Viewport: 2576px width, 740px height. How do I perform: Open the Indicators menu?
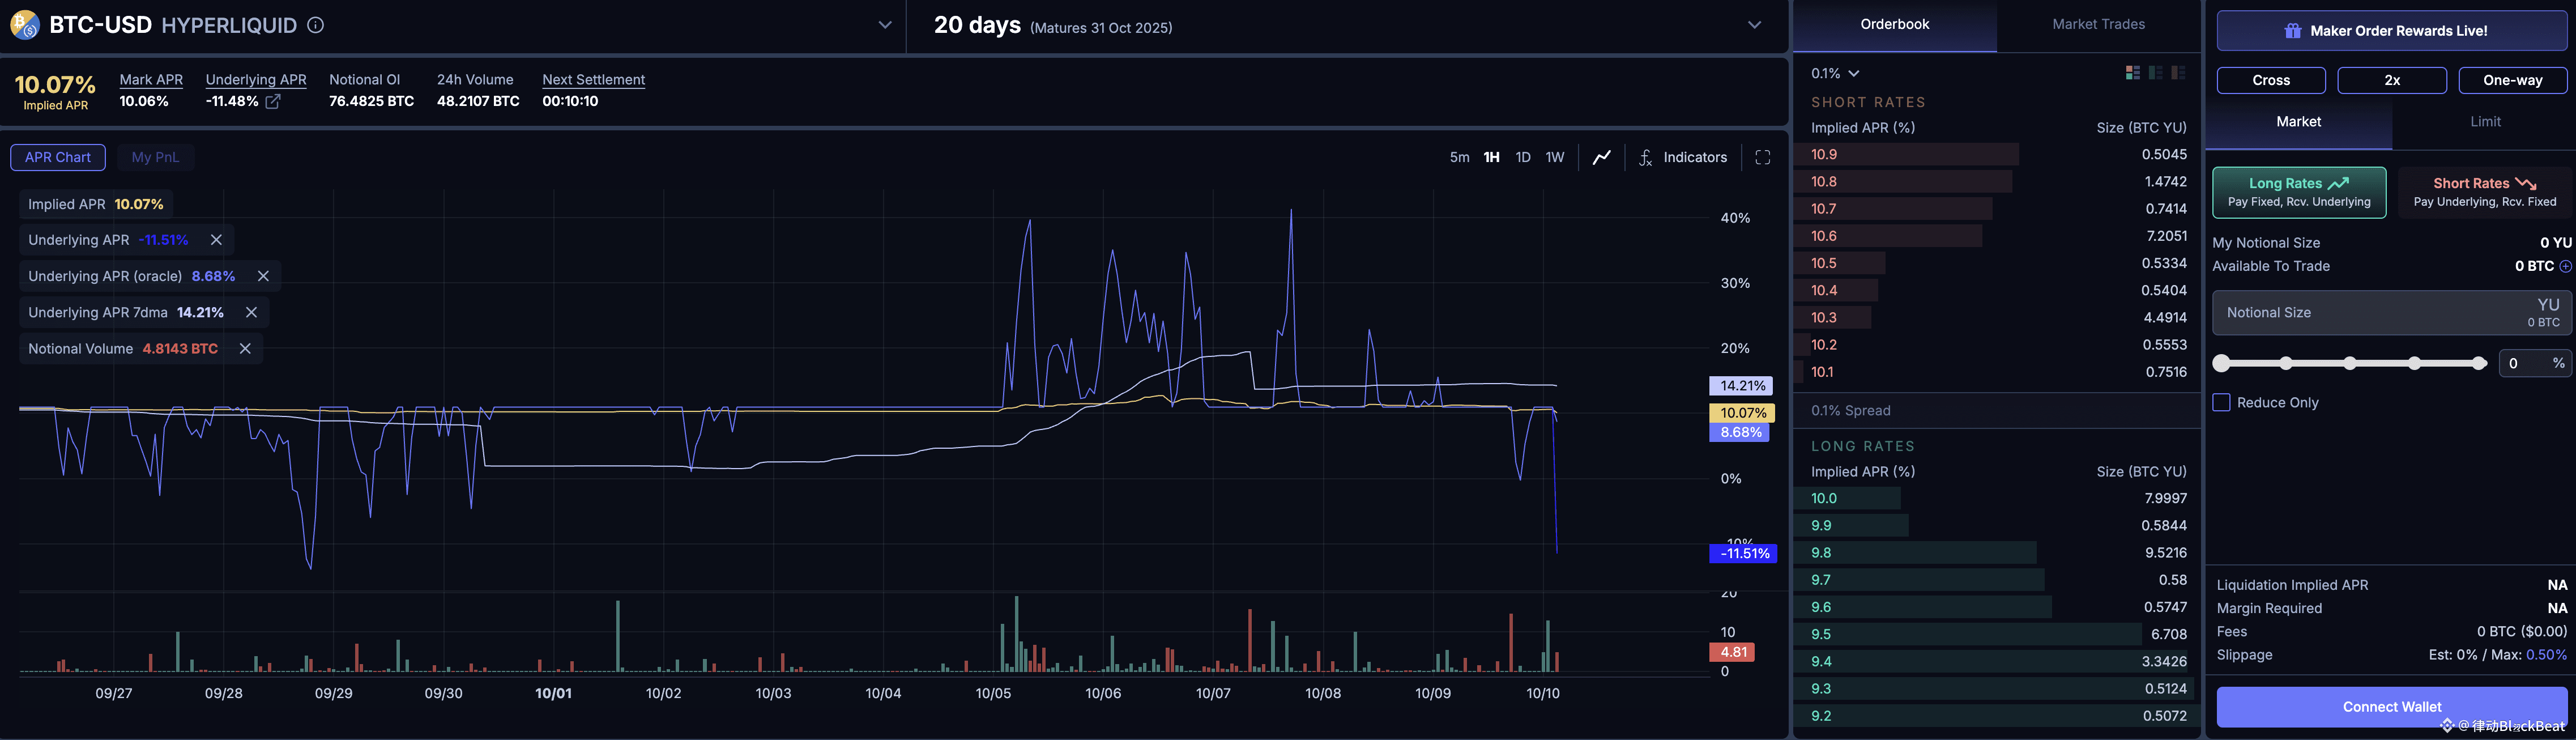point(1683,157)
